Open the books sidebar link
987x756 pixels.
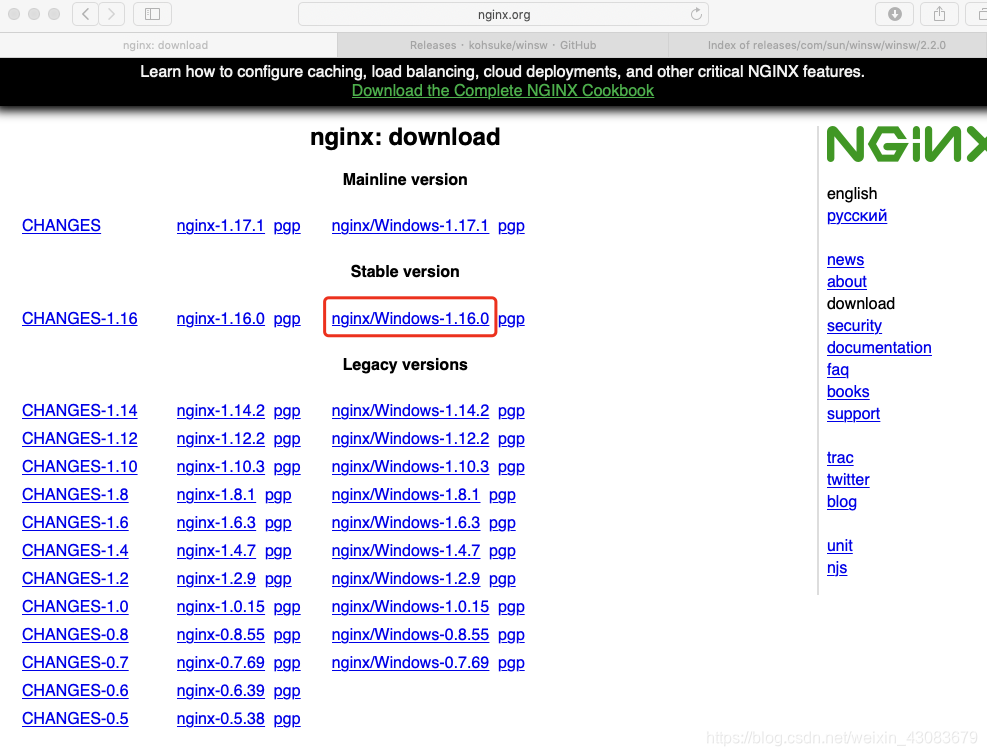tap(848, 392)
